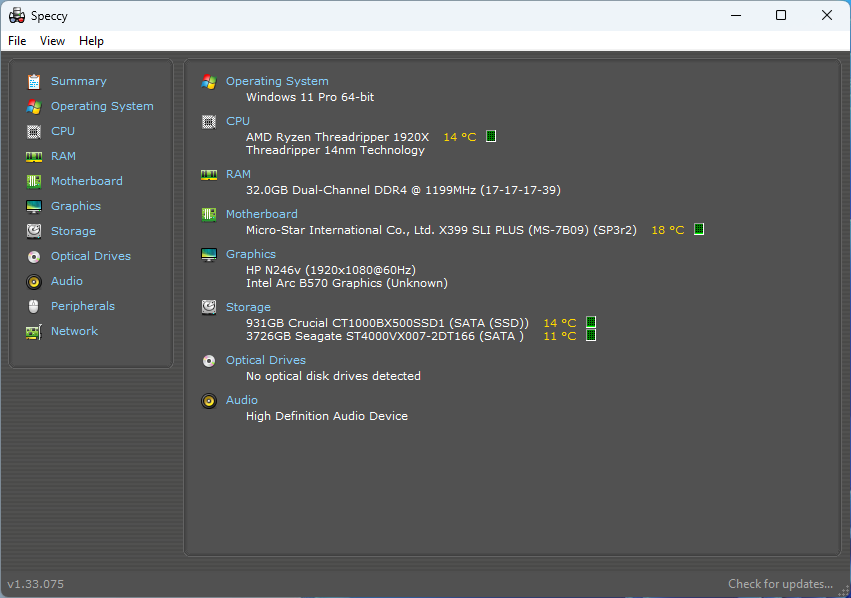Open the Graphics sidebar entry
Screen dimensions: 851x598
coord(76,206)
